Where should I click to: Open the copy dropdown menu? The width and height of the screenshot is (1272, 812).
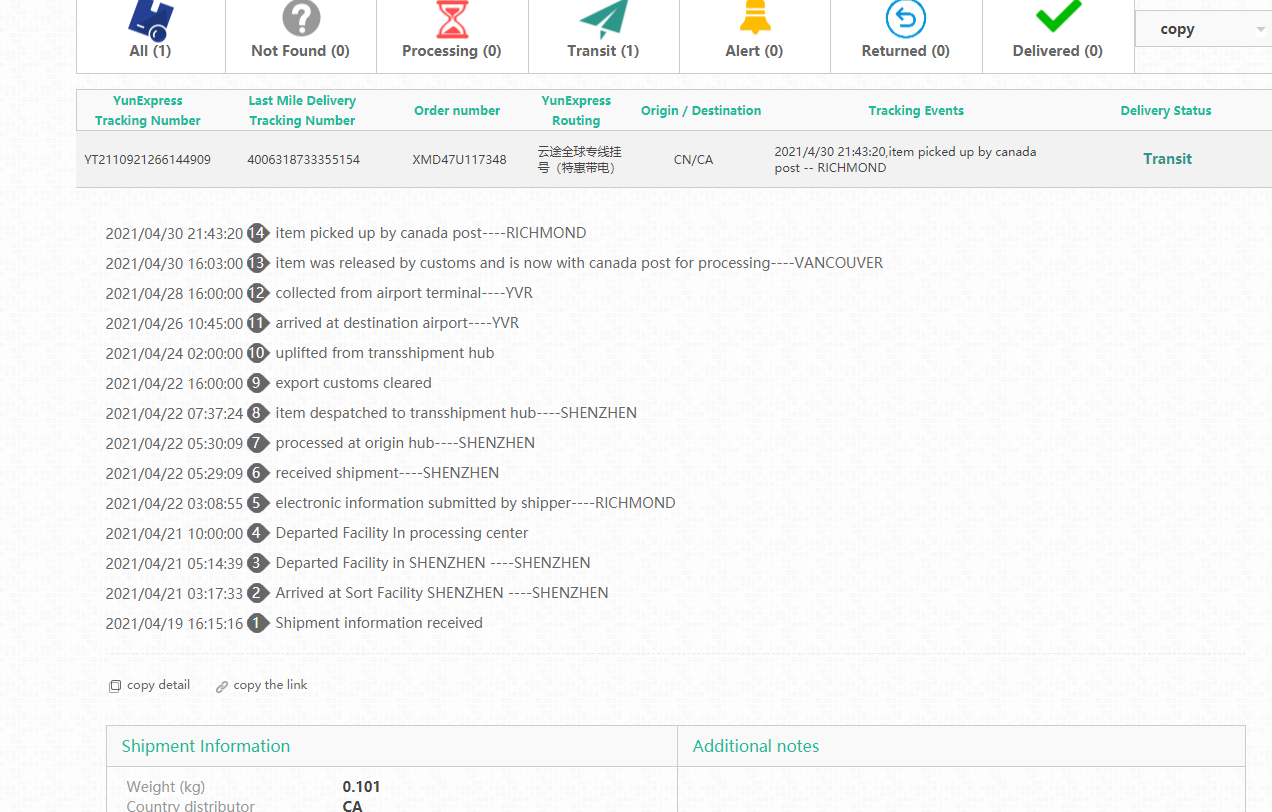tap(1203, 29)
